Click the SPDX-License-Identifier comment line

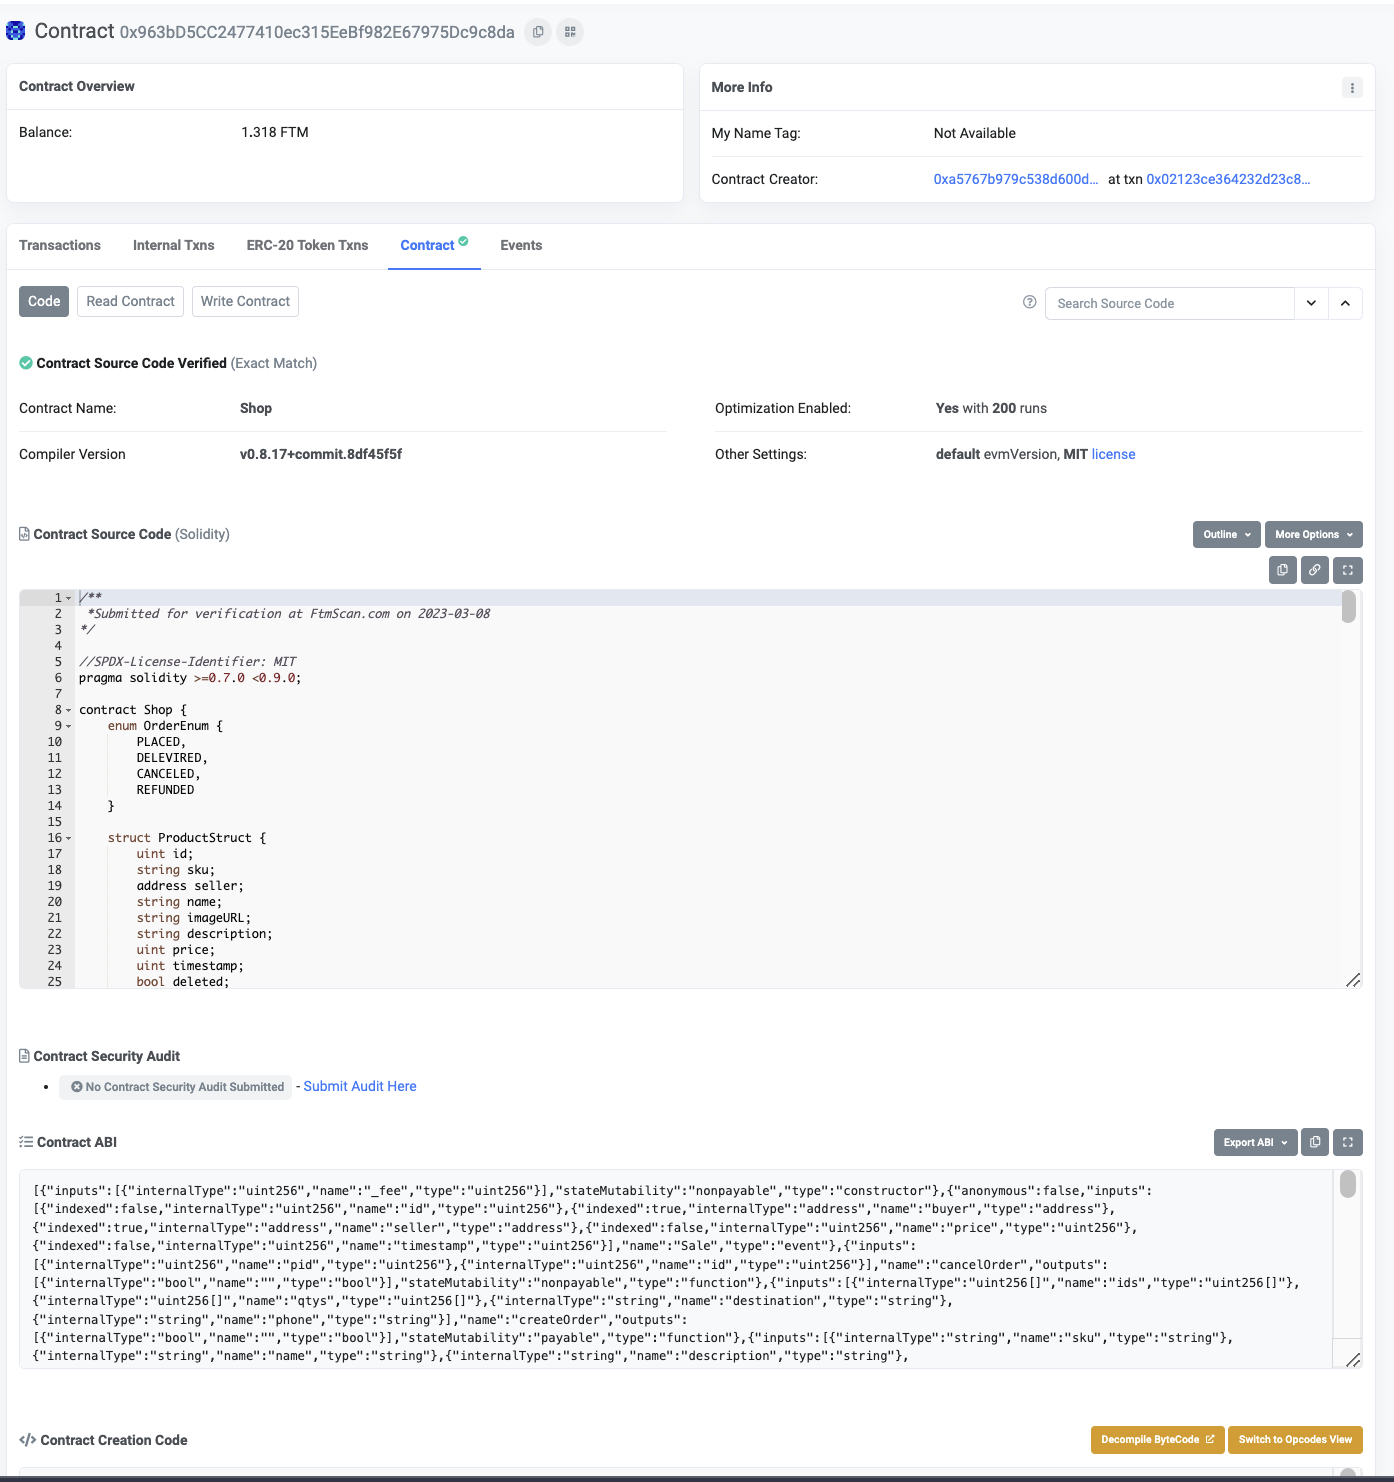tap(188, 662)
